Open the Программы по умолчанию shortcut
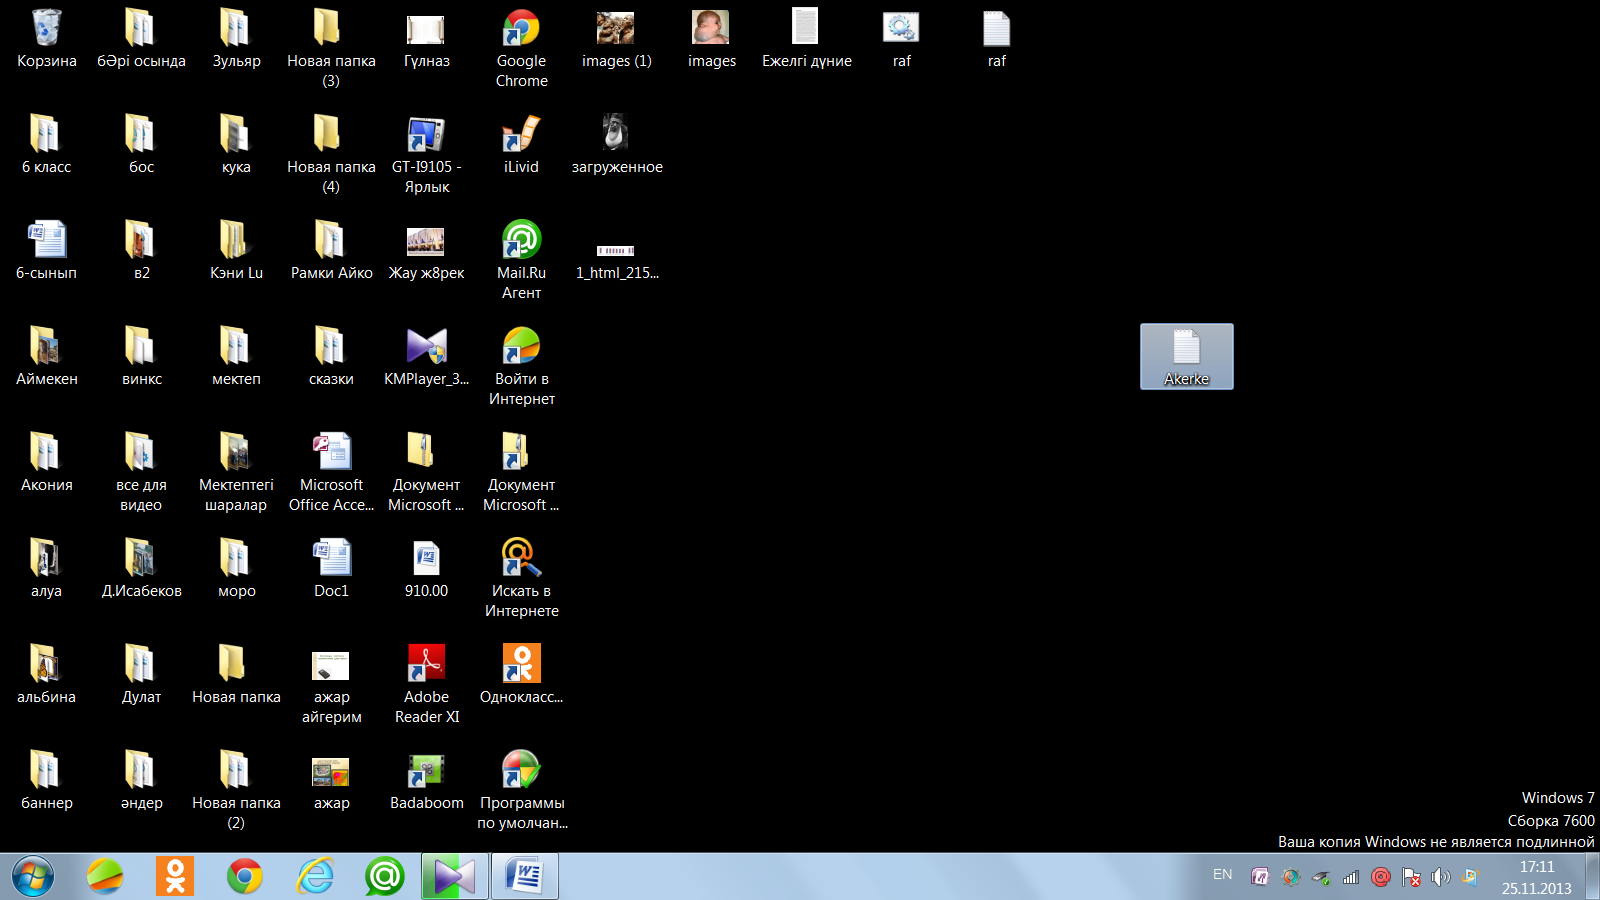 click(x=521, y=791)
